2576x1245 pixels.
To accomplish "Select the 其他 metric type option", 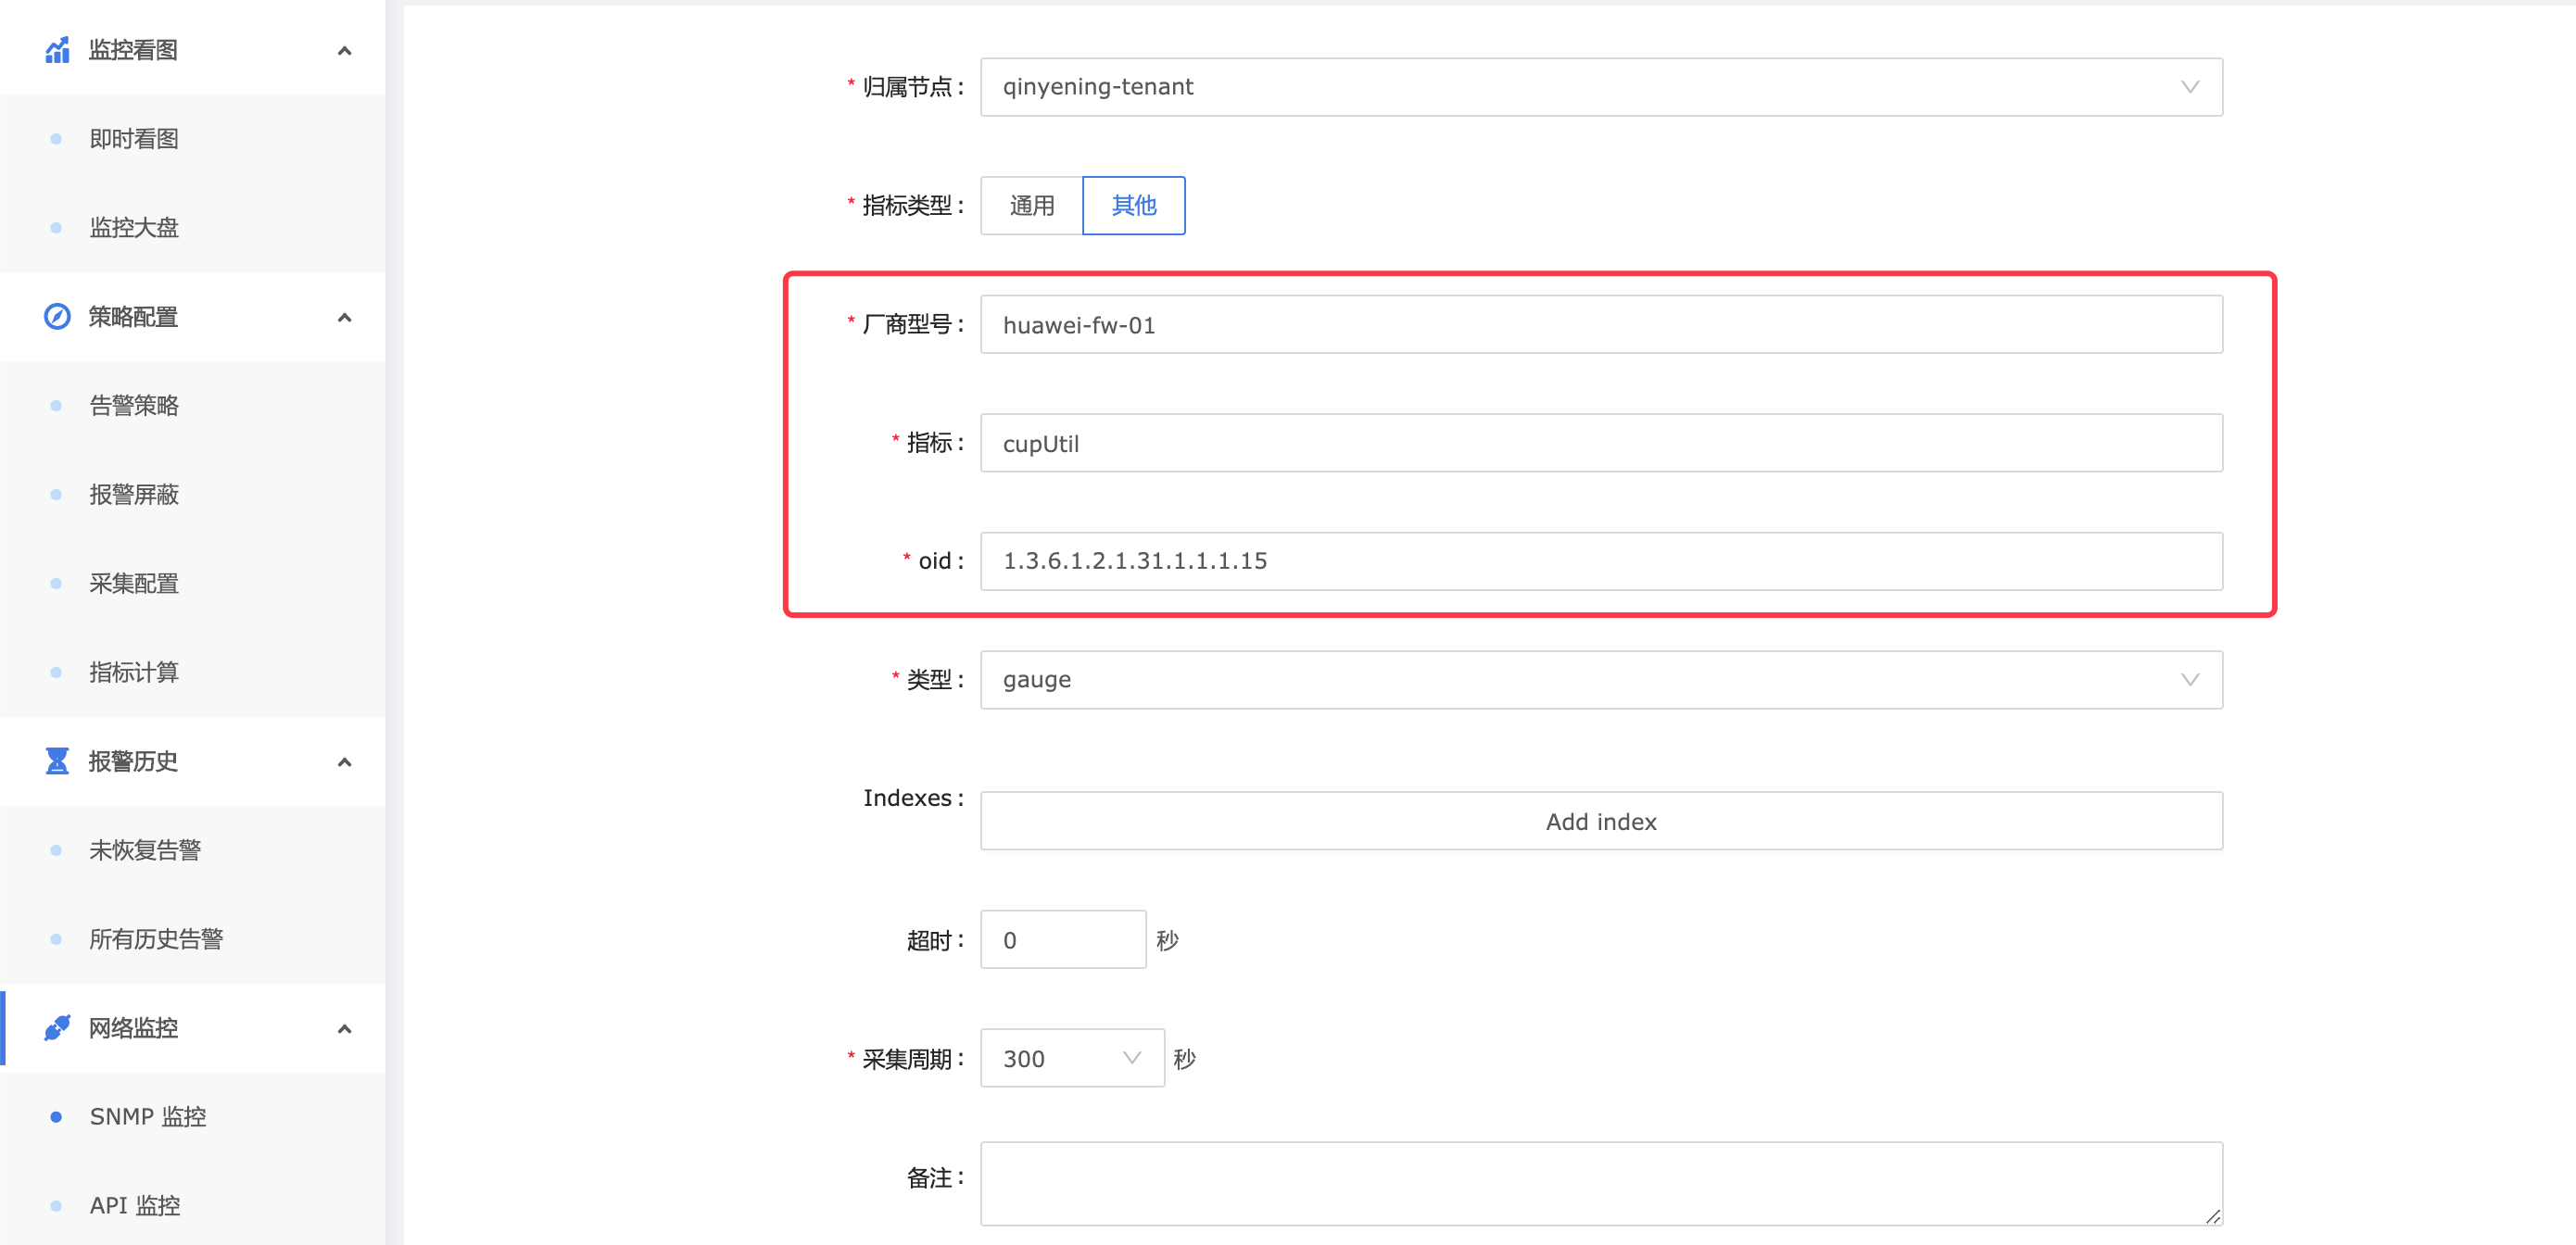I will pos(1133,206).
